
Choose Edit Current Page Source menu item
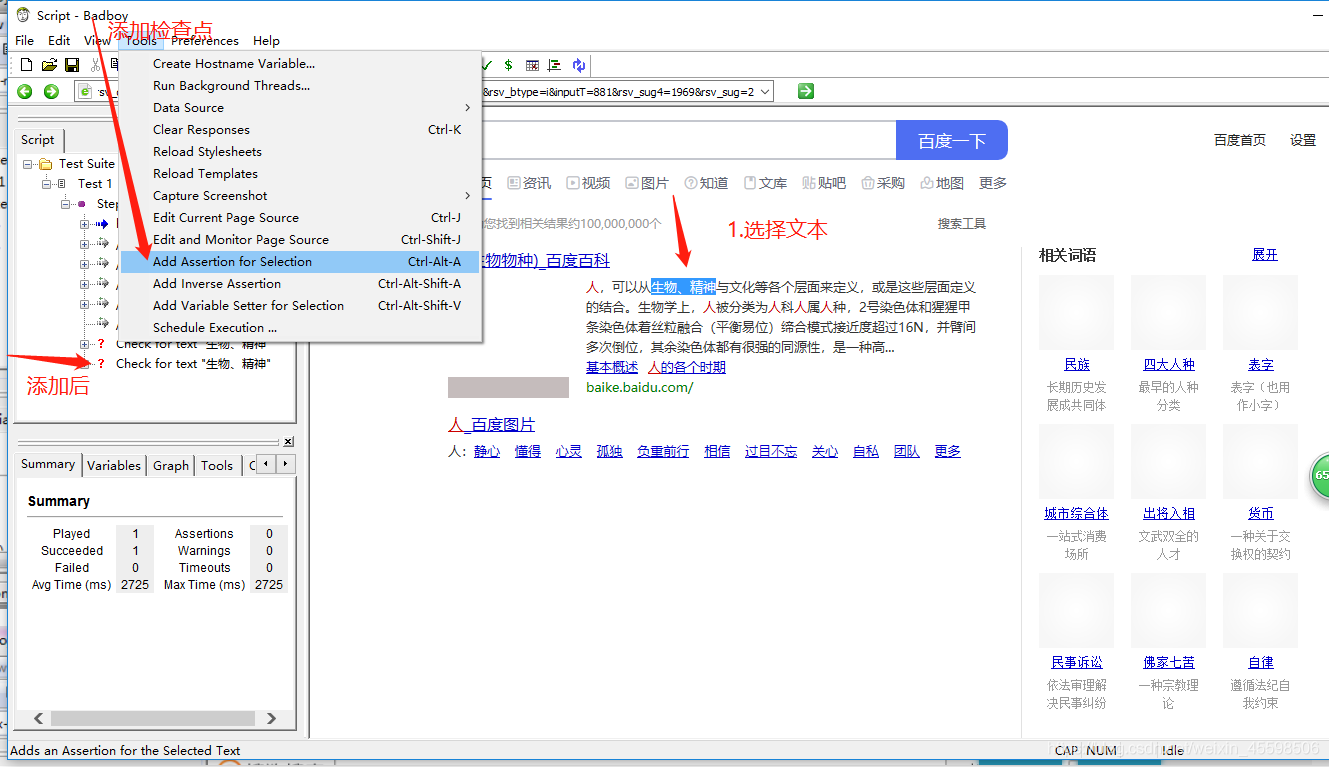pos(302,218)
